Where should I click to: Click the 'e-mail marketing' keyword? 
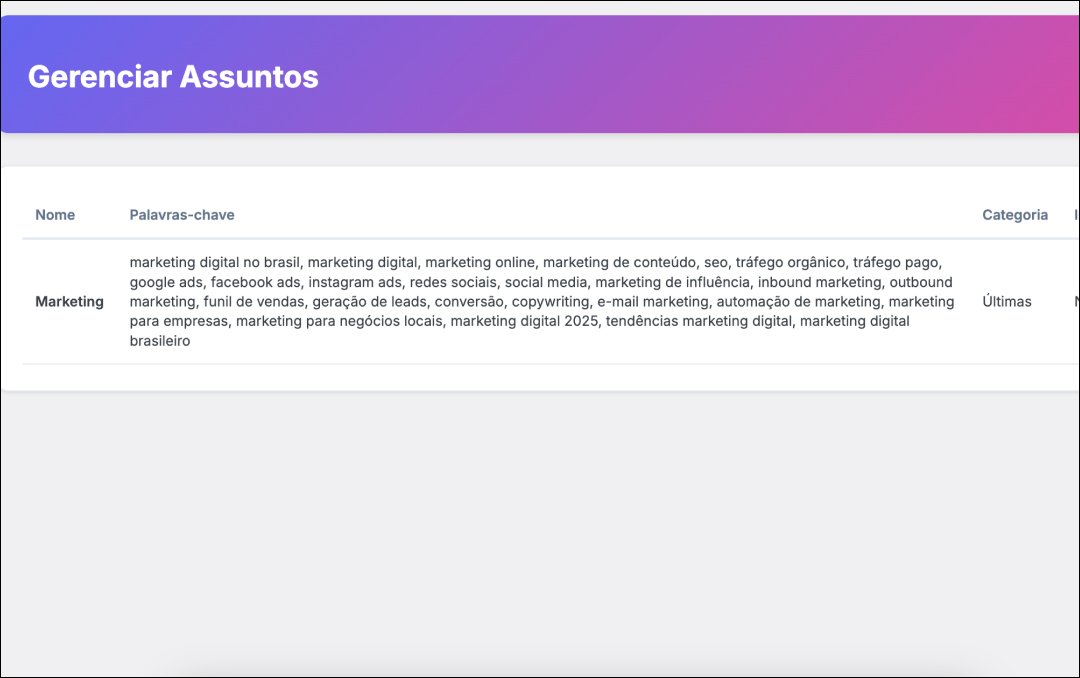tap(652, 301)
